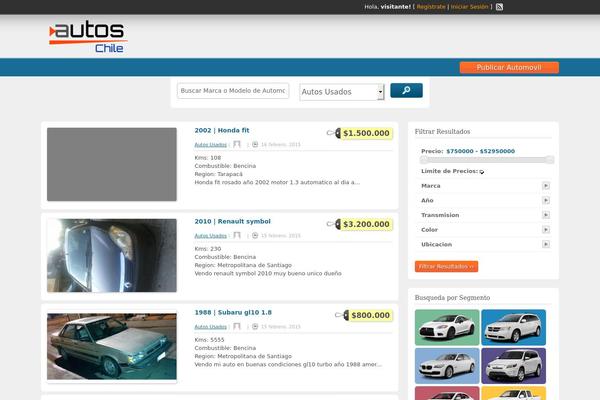Open the 1988 | Subaru gl10 1.8 title
The image size is (600, 400).
pyautogui.click(x=233, y=312)
